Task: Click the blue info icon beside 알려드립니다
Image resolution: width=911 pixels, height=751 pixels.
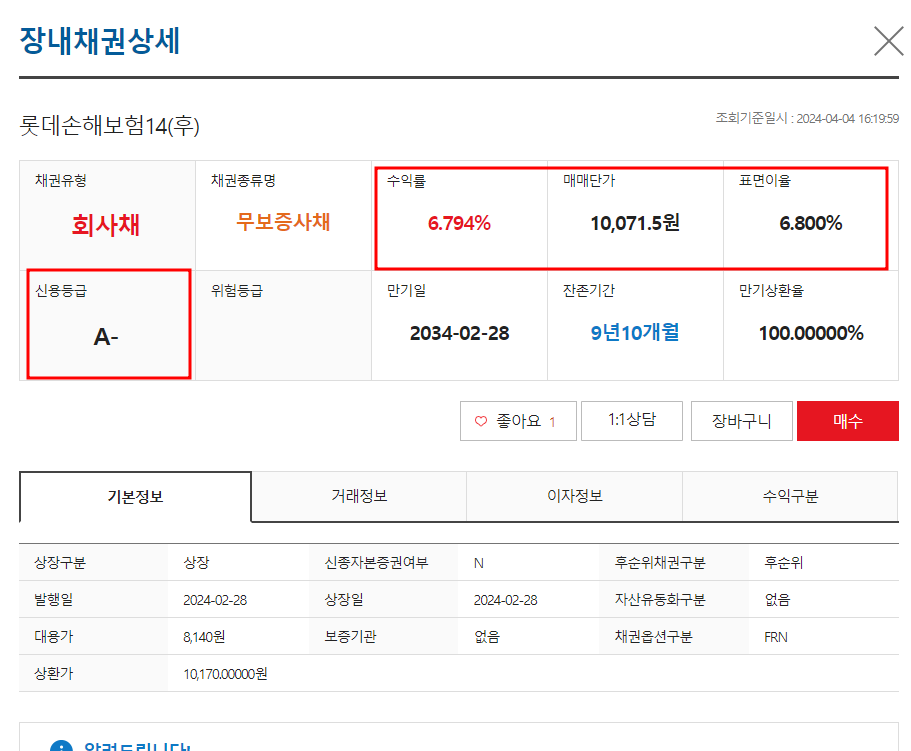Action: [62, 746]
